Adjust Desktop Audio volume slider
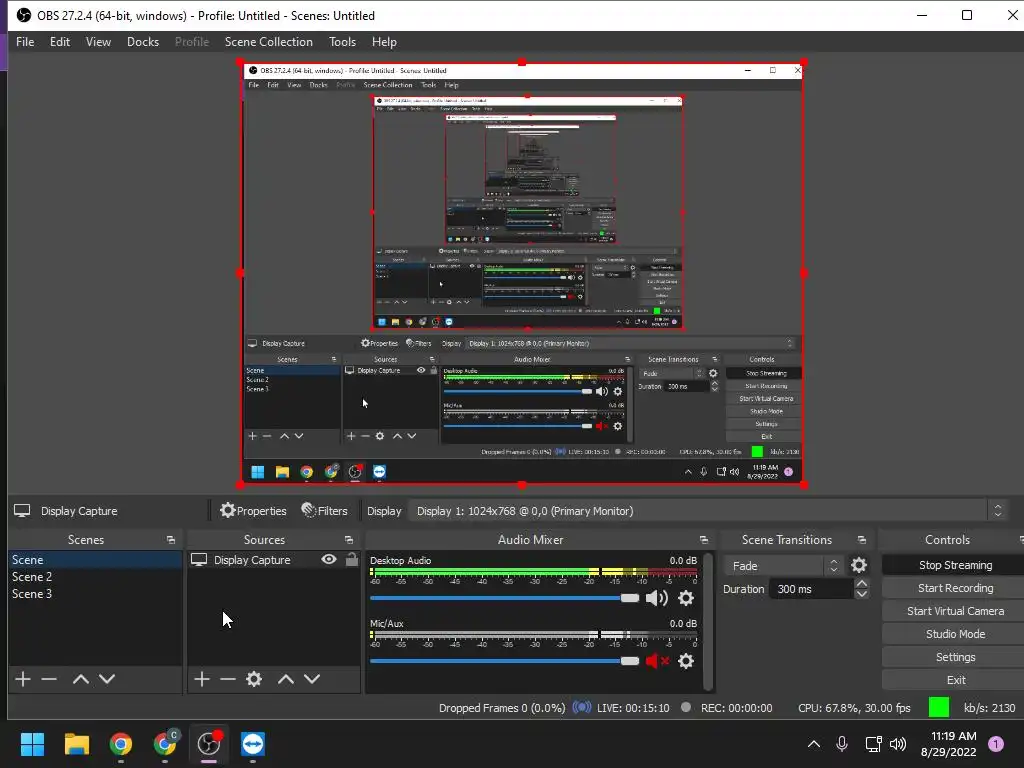This screenshot has width=1024, height=768. pyautogui.click(x=504, y=598)
